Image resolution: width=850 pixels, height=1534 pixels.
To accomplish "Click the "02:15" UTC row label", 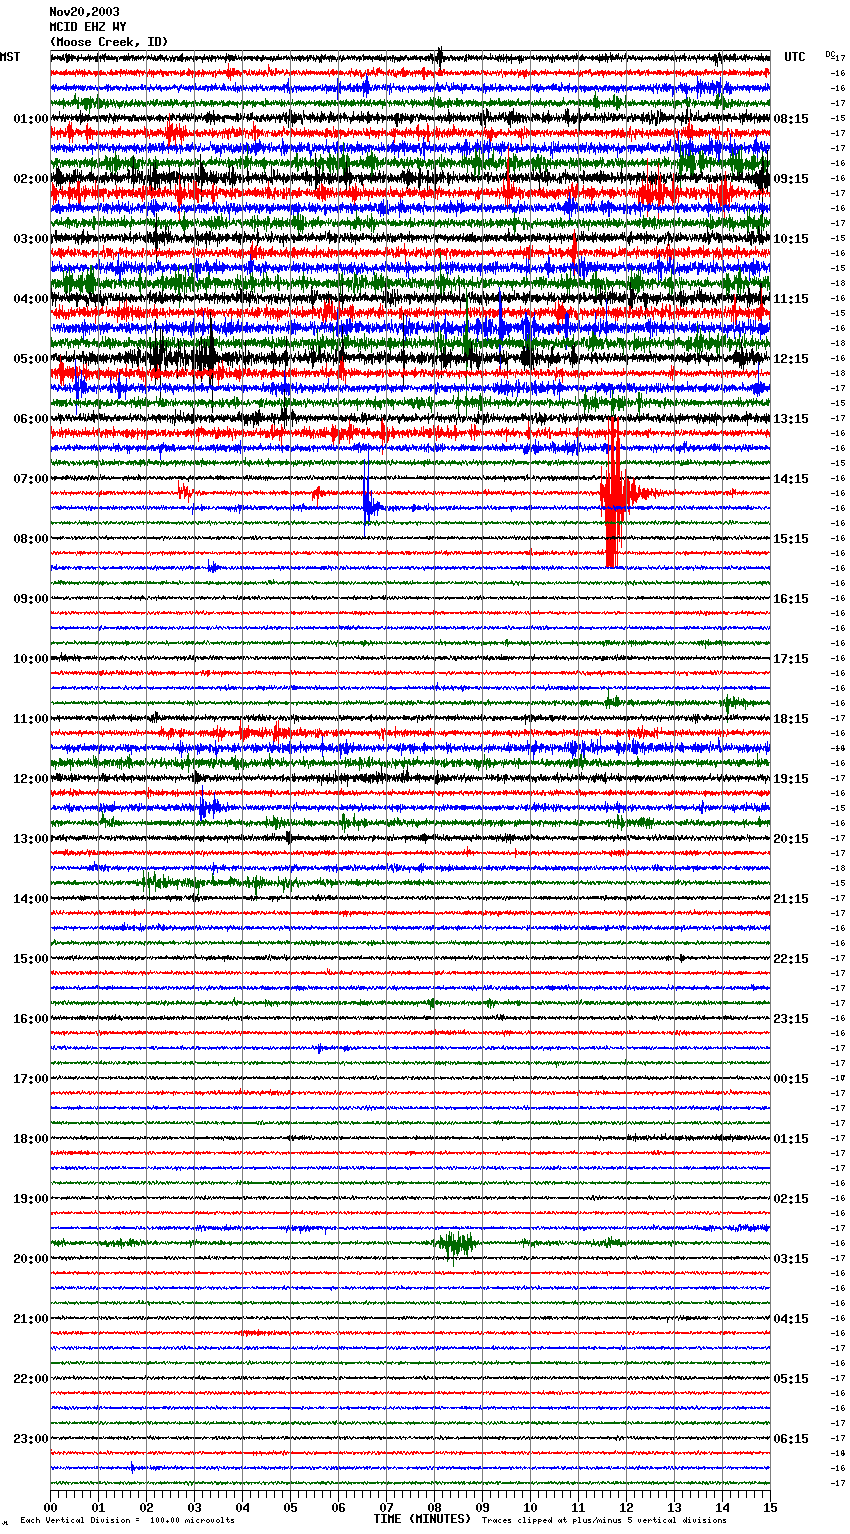I will click(791, 1199).
